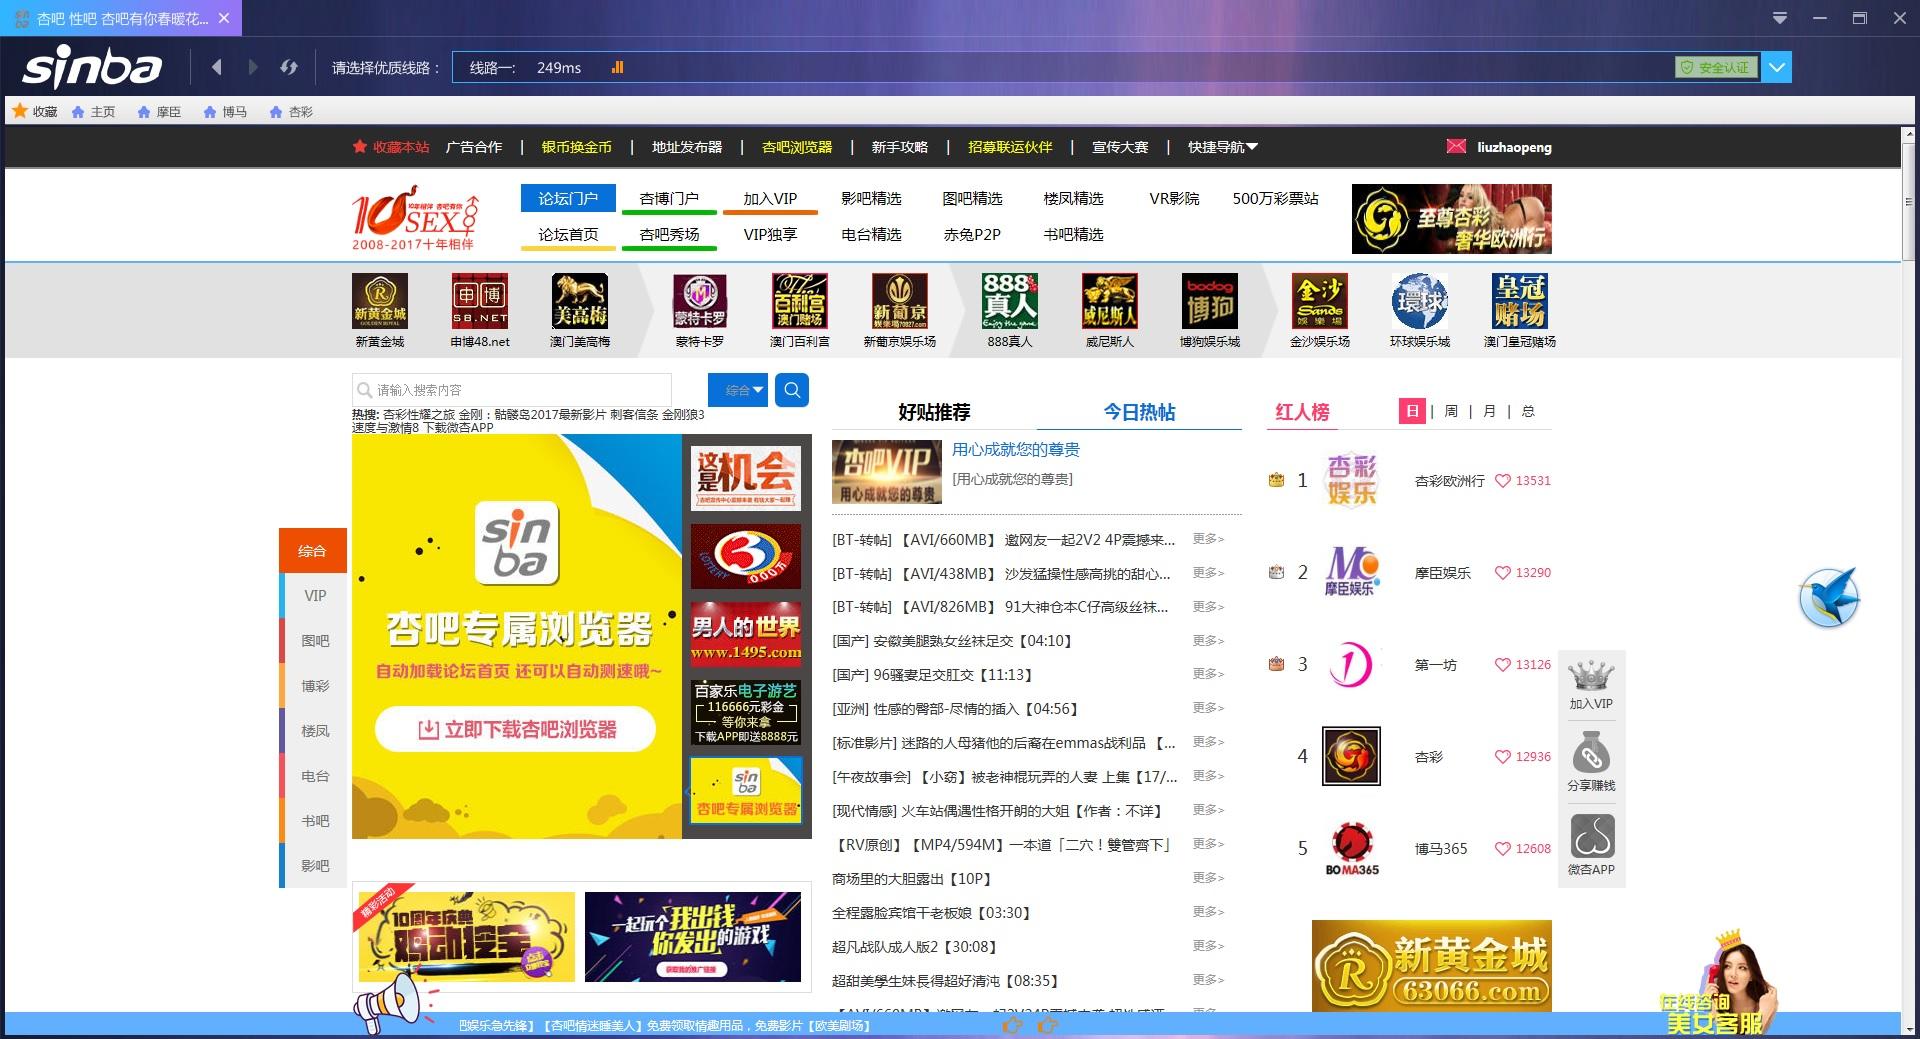
Task: Open the 申博48.net site icon
Action: click(480, 301)
